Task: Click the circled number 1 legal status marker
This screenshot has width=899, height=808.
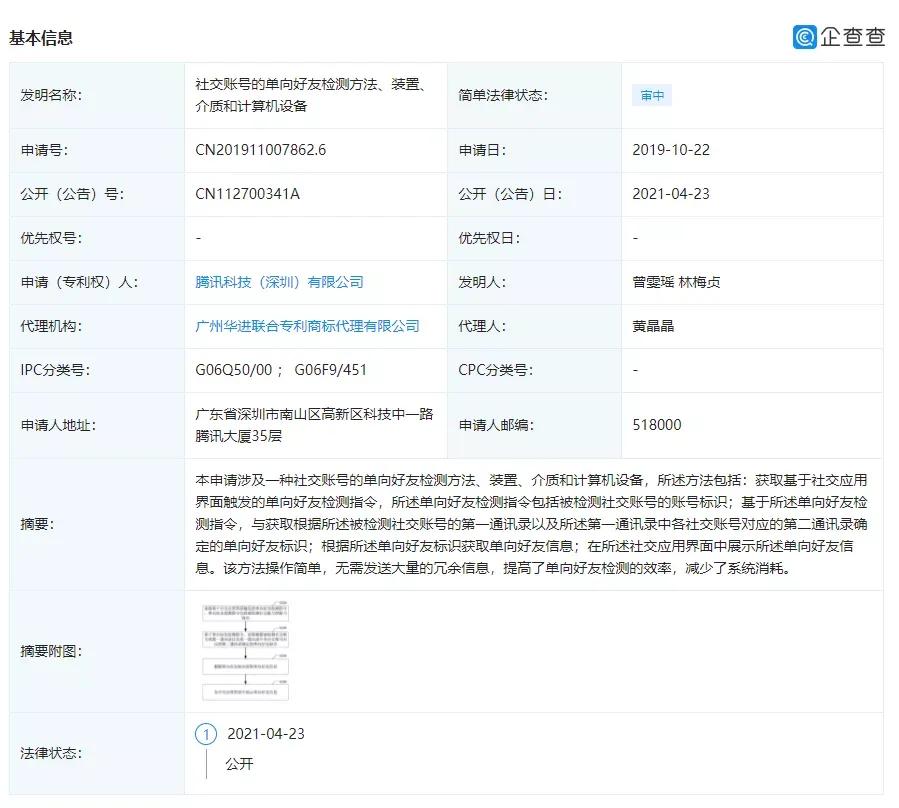Action: 204,733
